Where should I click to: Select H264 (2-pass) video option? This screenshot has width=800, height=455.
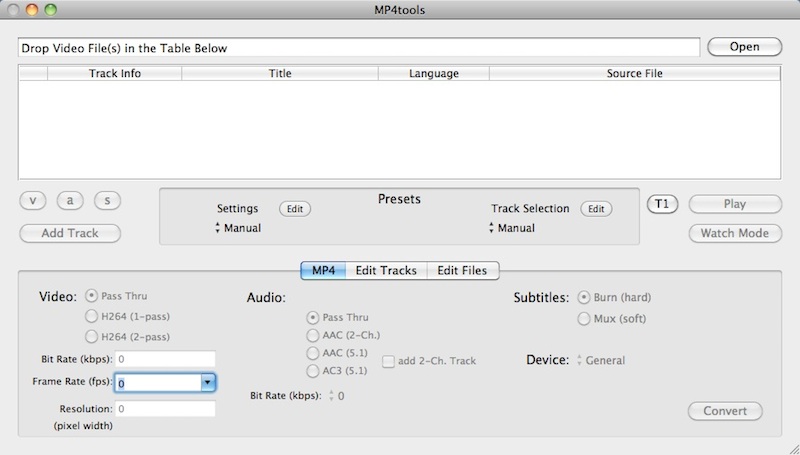coord(93,336)
